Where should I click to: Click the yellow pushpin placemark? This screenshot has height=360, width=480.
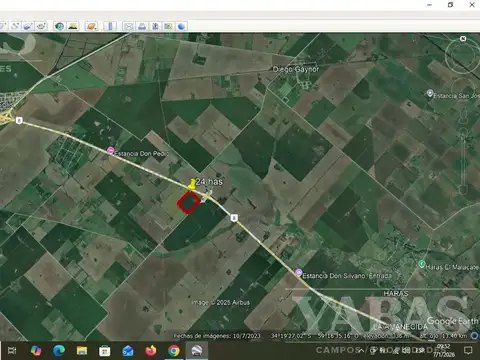pos(192,184)
